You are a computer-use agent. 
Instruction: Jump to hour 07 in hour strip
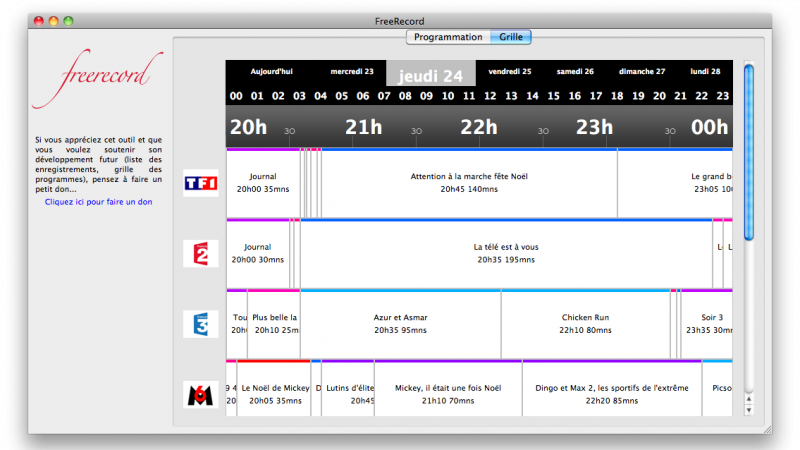pyautogui.click(x=384, y=96)
